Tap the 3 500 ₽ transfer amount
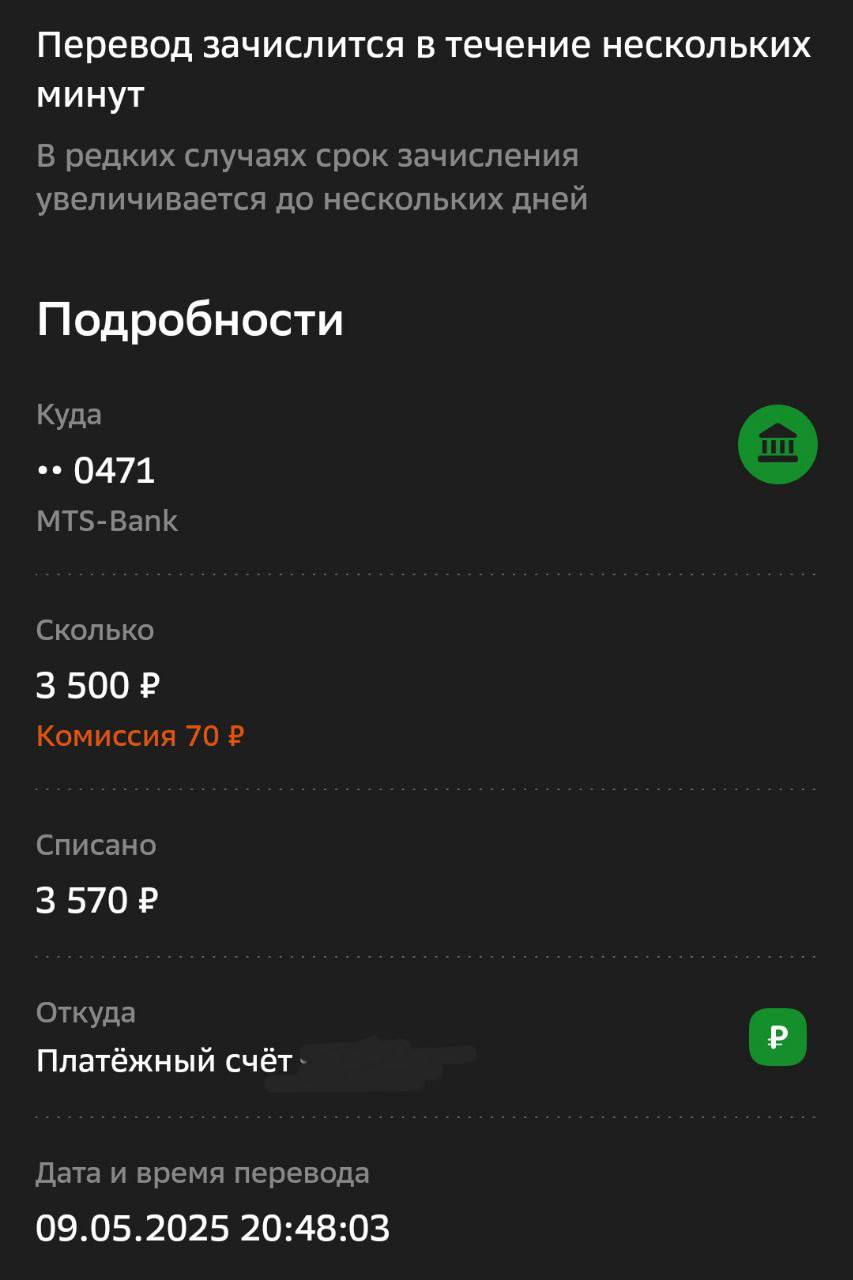Viewport: 853px width, 1280px height. point(98,686)
